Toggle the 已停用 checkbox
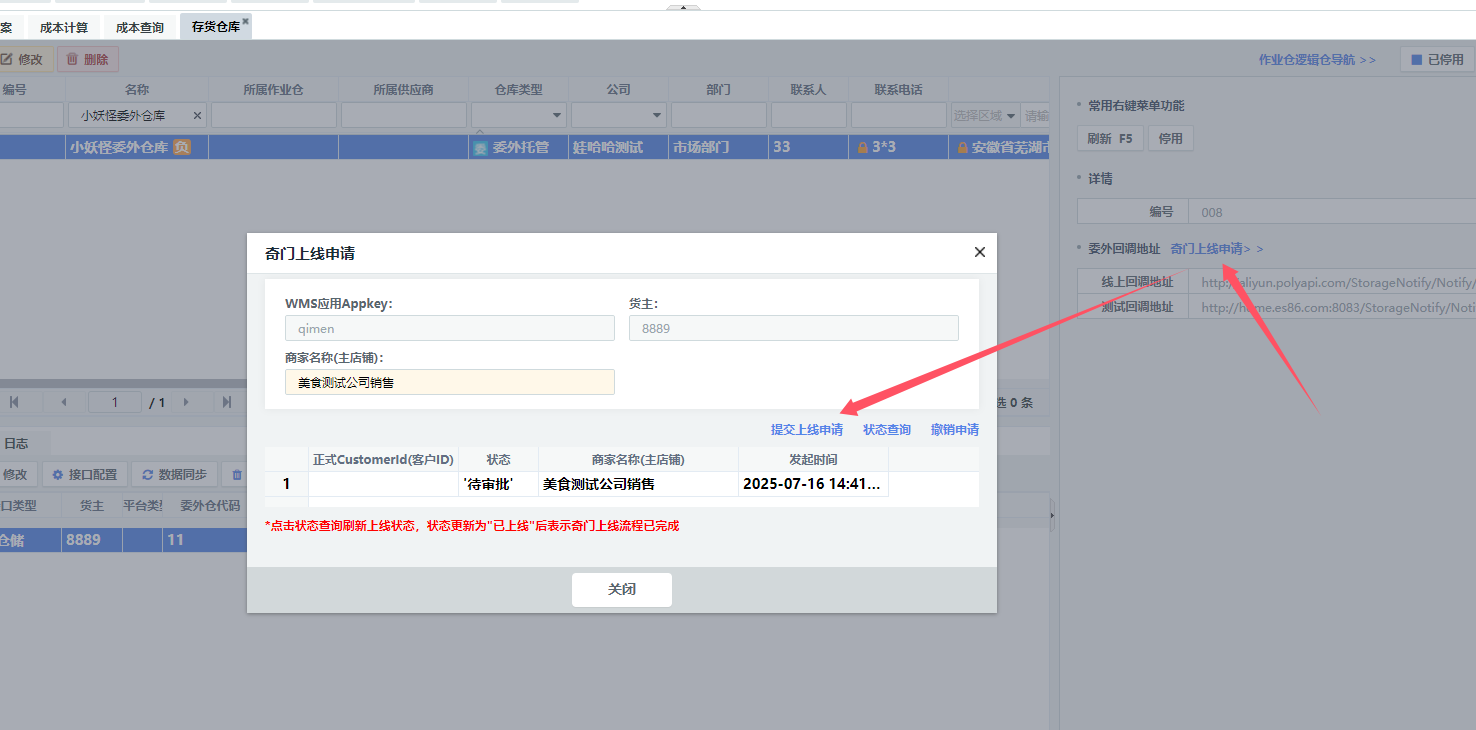1476x730 pixels. point(1416,60)
